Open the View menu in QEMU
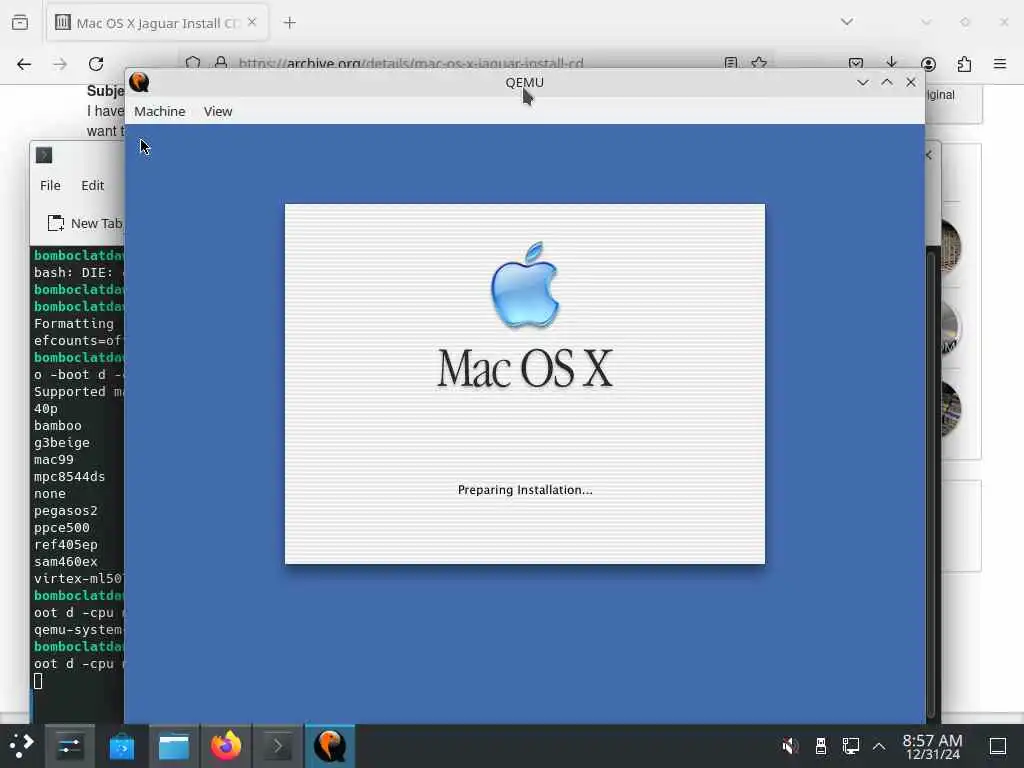The image size is (1024, 768). (217, 111)
